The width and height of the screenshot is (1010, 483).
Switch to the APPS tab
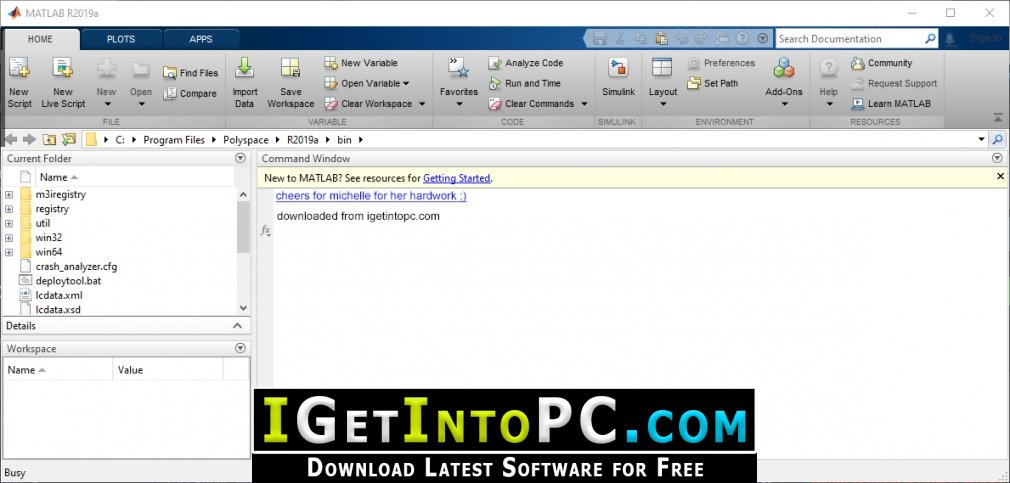(201, 39)
